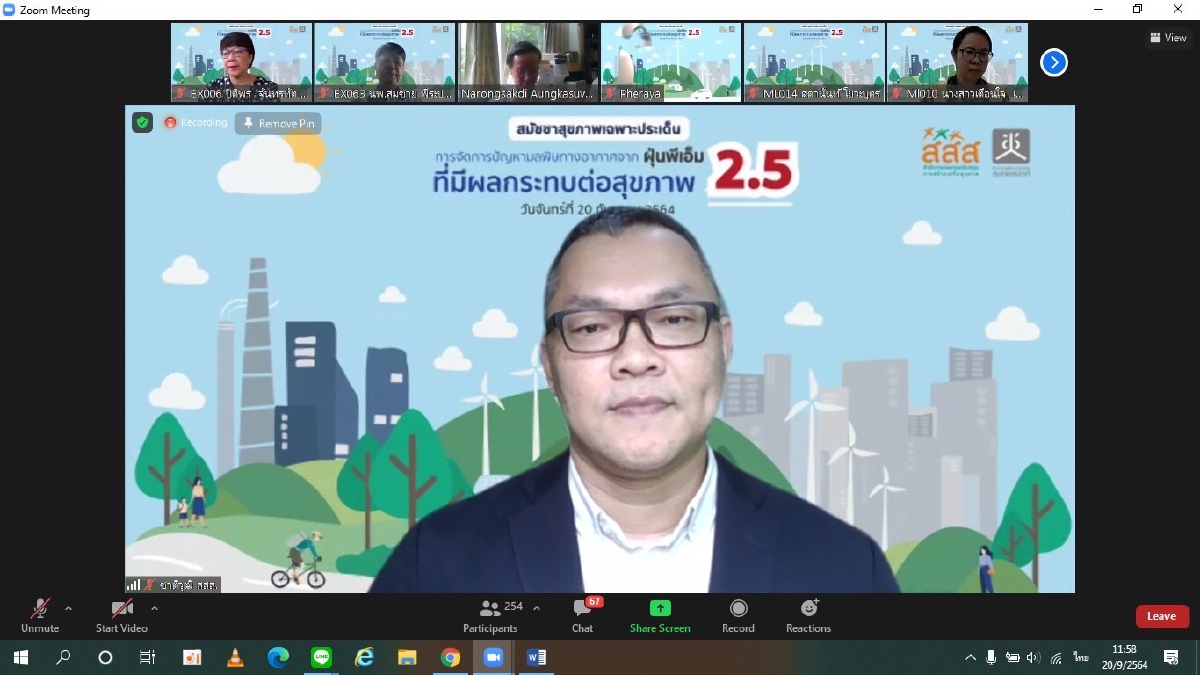Open Google Chrome from taskbar
1200x675 pixels.
pos(450,657)
